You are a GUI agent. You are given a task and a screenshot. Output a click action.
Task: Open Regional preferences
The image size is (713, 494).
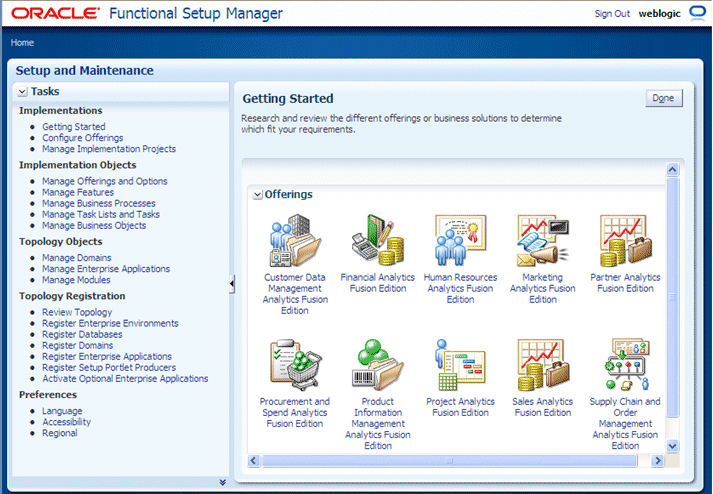[60, 433]
